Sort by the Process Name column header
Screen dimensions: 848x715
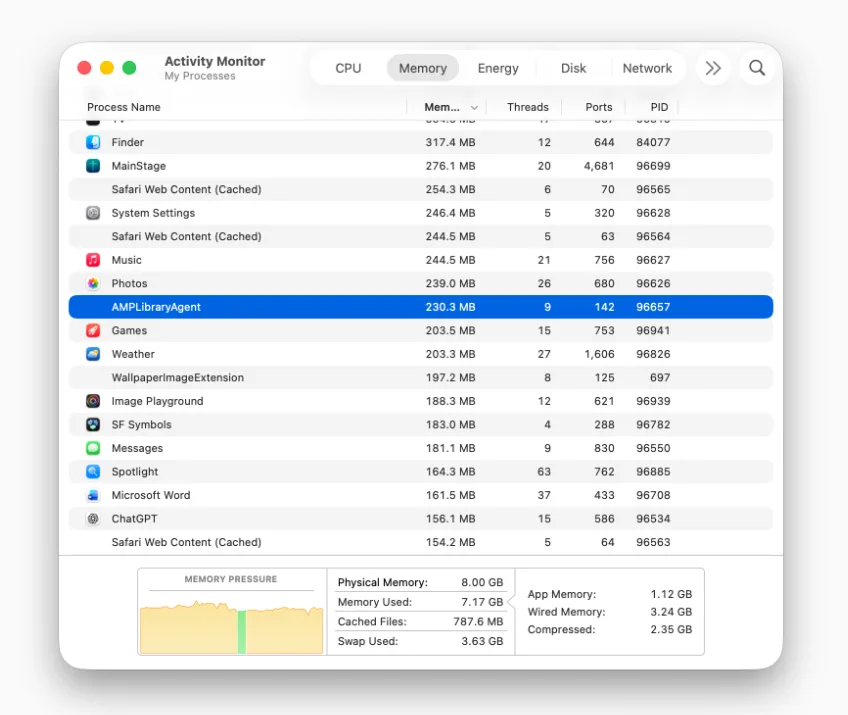point(124,107)
